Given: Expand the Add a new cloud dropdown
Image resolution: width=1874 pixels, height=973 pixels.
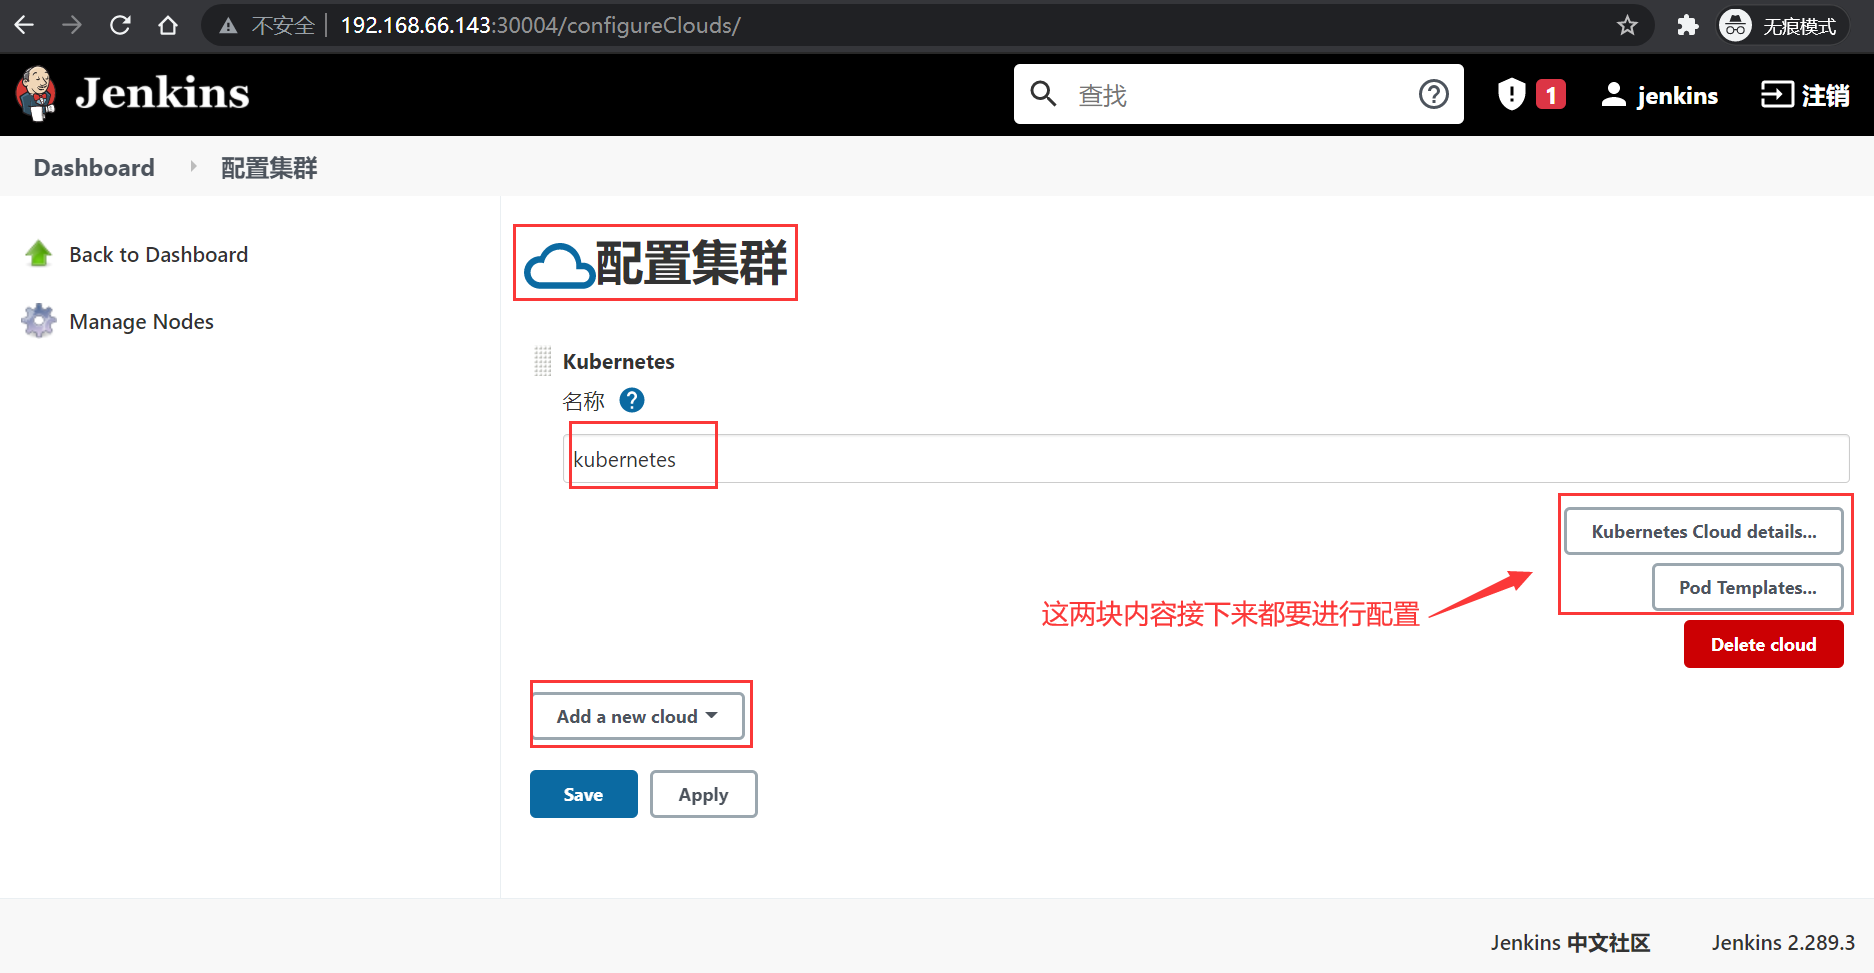Looking at the screenshot, I should [x=638, y=716].
